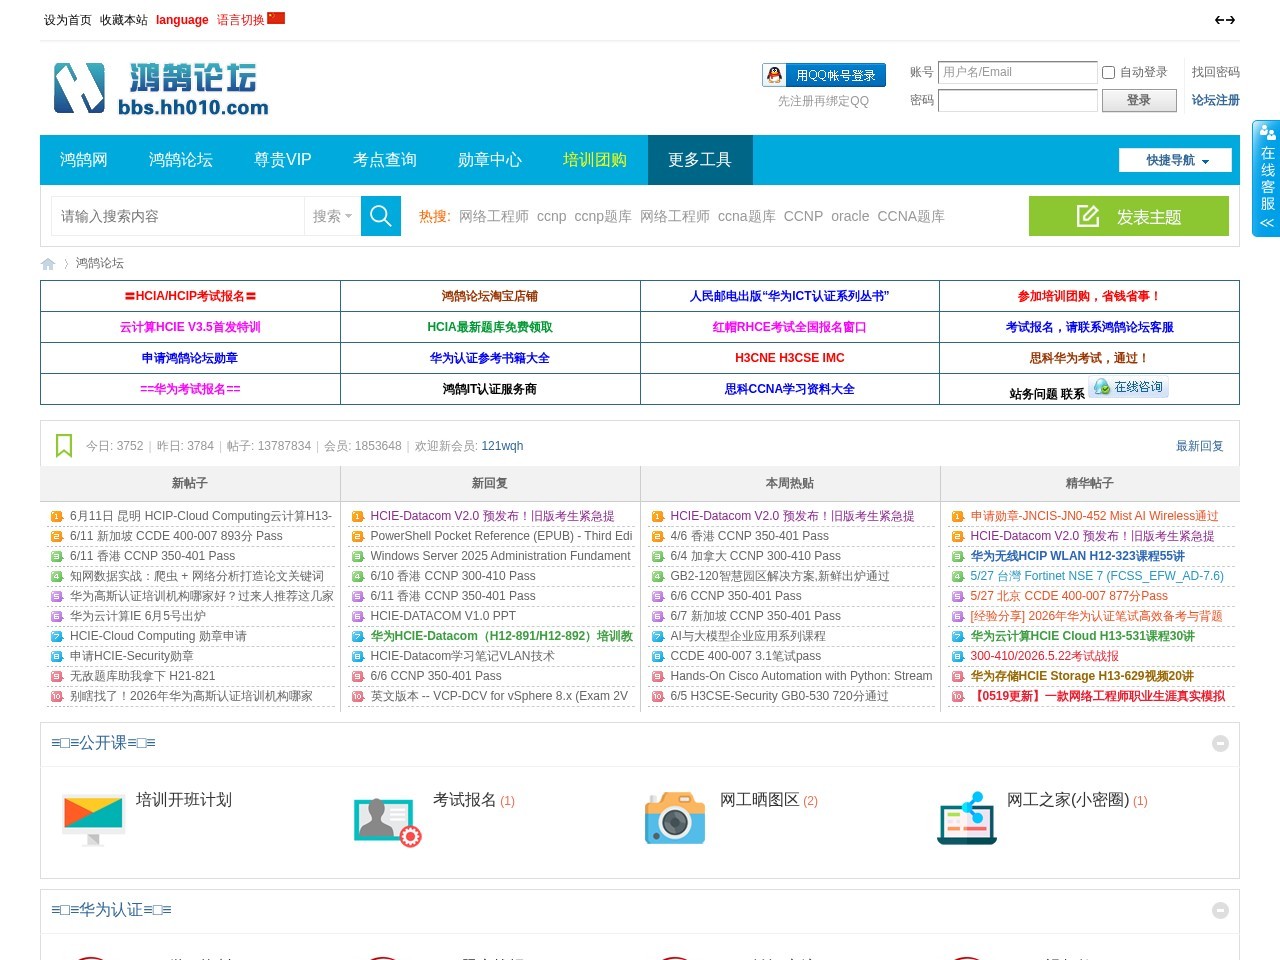This screenshot has width=1280, height=960.
Task: Switch to the 精华帖子 column header
Action: coord(1090,483)
